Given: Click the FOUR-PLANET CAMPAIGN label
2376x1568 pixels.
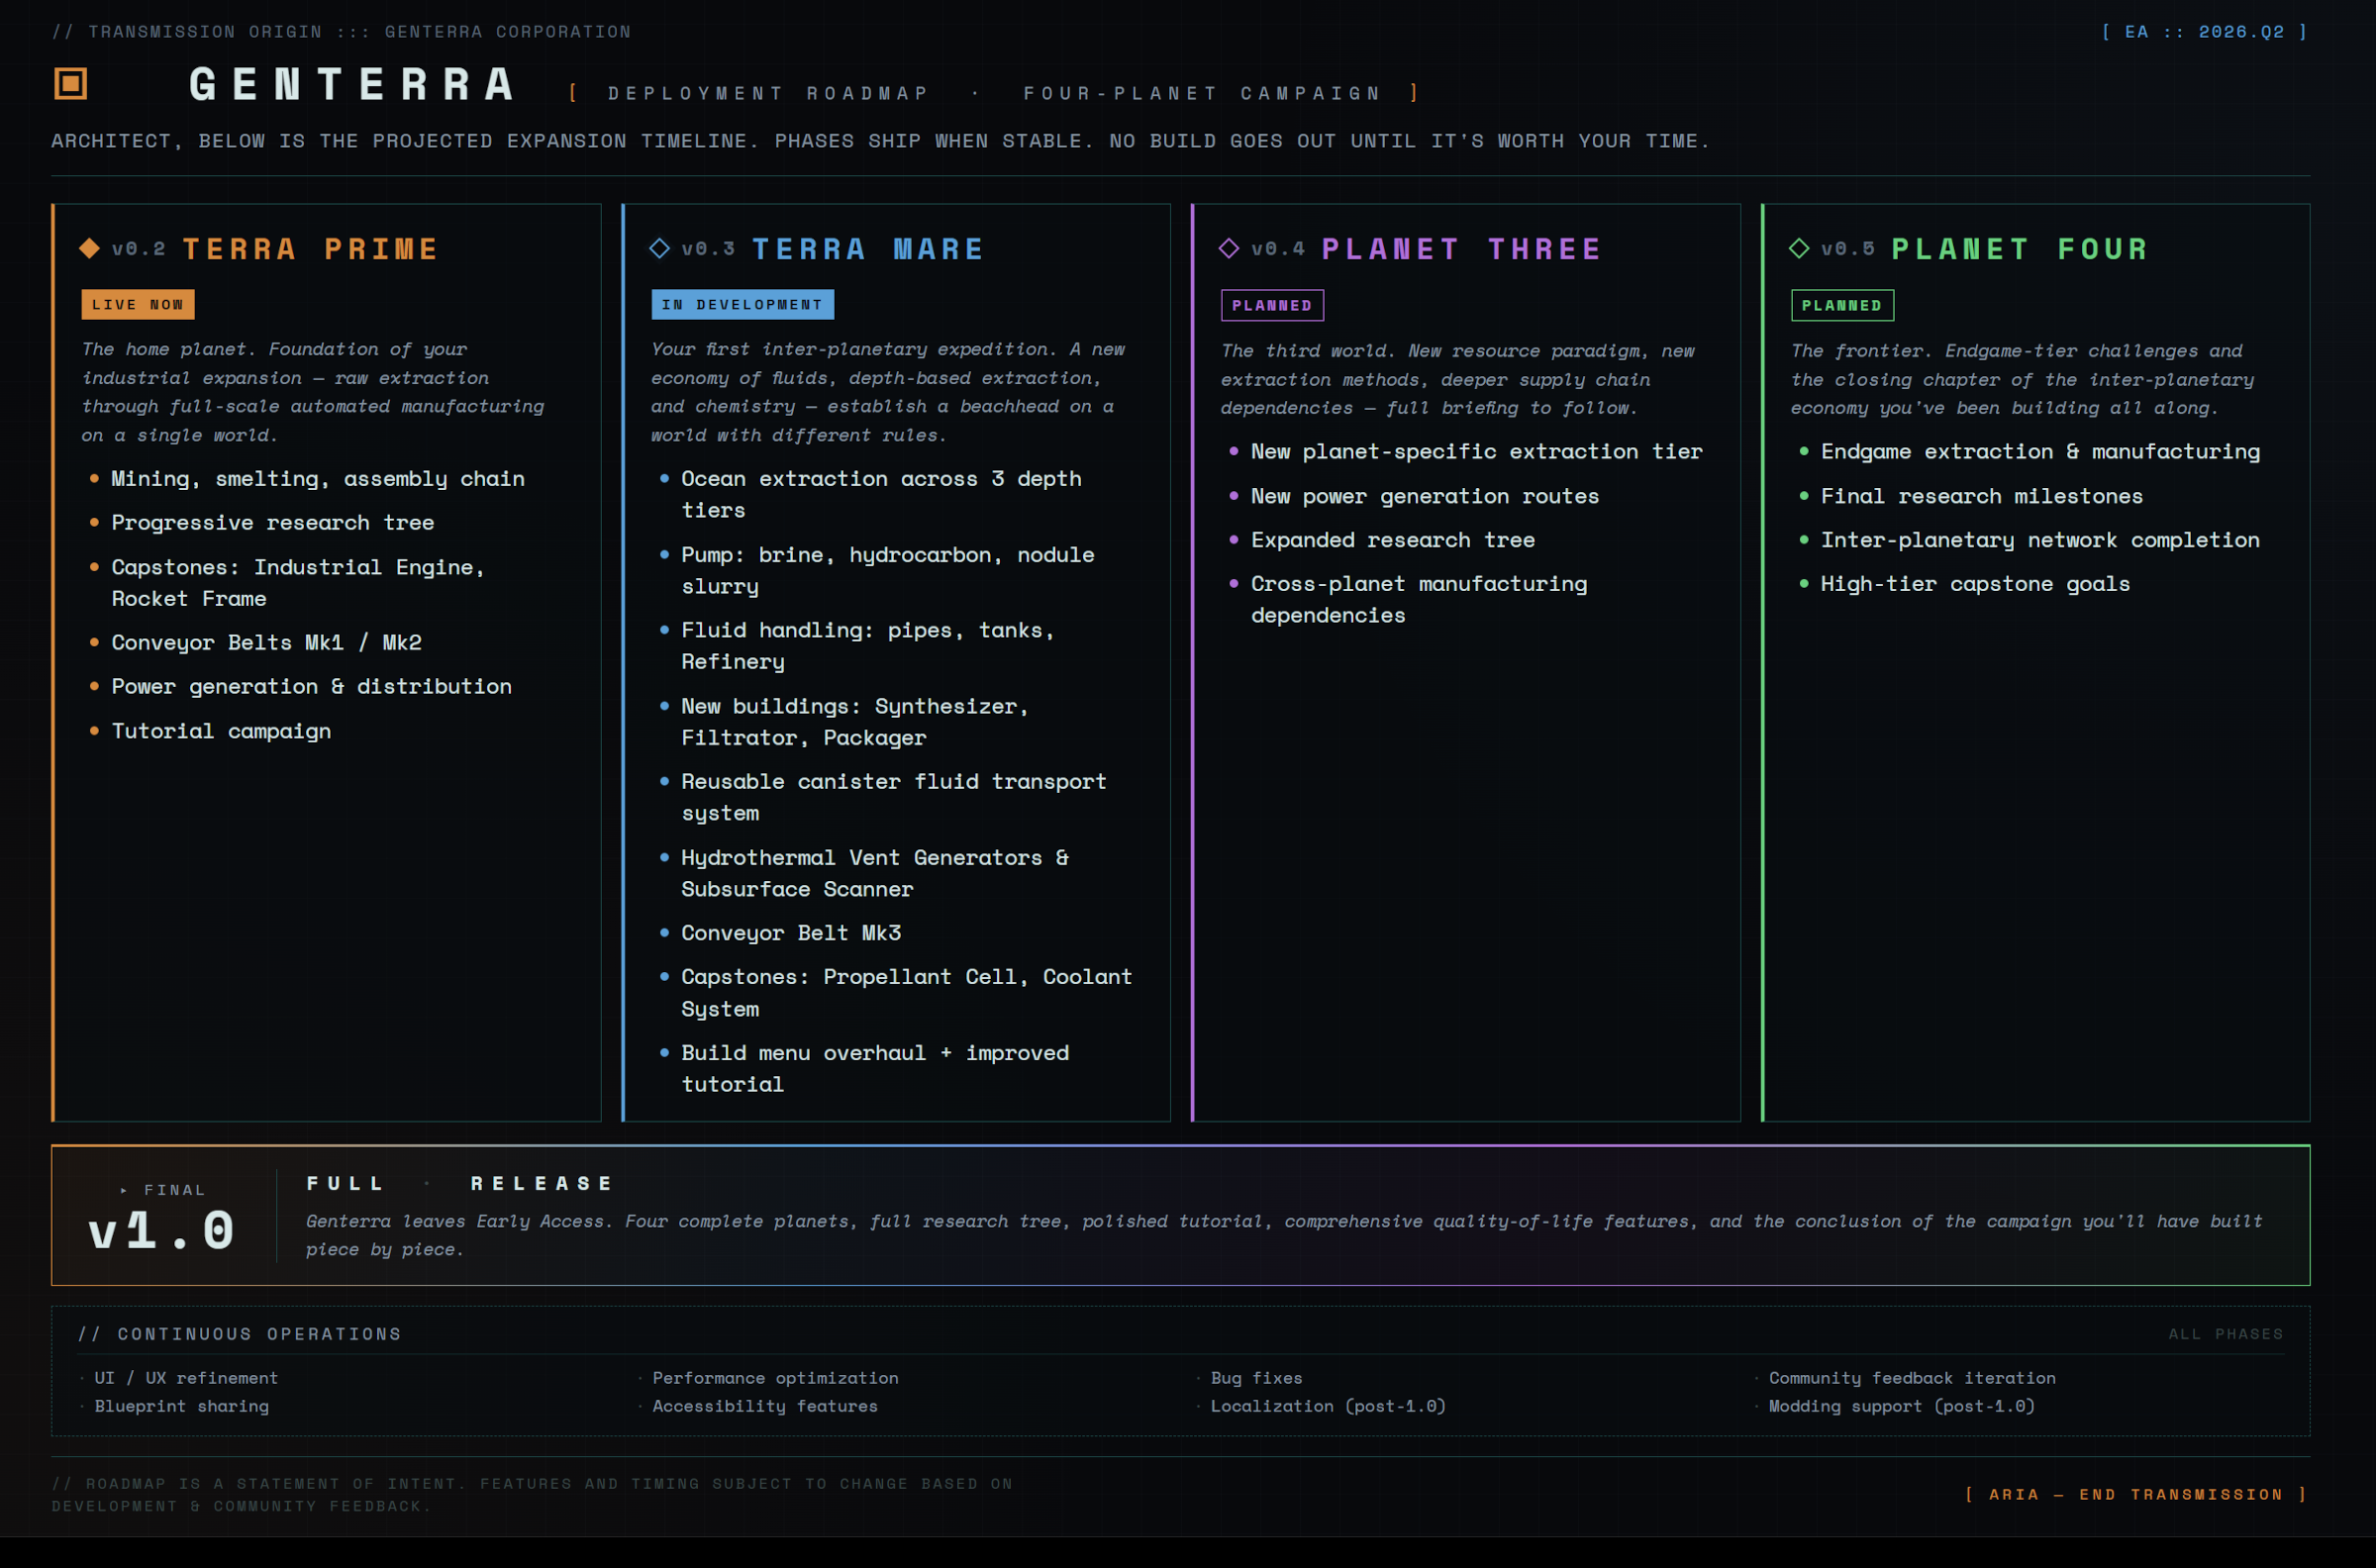Looking at the screenshot, I should click(x=1202, y=93).
